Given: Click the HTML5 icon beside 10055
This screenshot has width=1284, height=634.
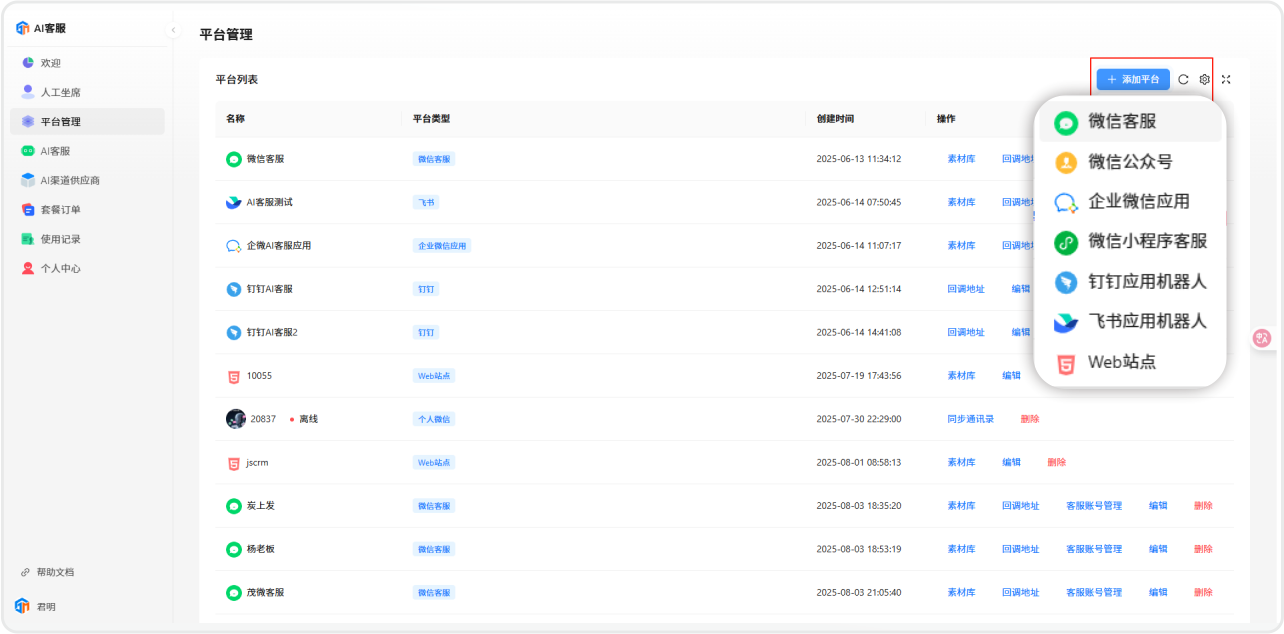Looking at the screenshot, I should pos(234,376).
